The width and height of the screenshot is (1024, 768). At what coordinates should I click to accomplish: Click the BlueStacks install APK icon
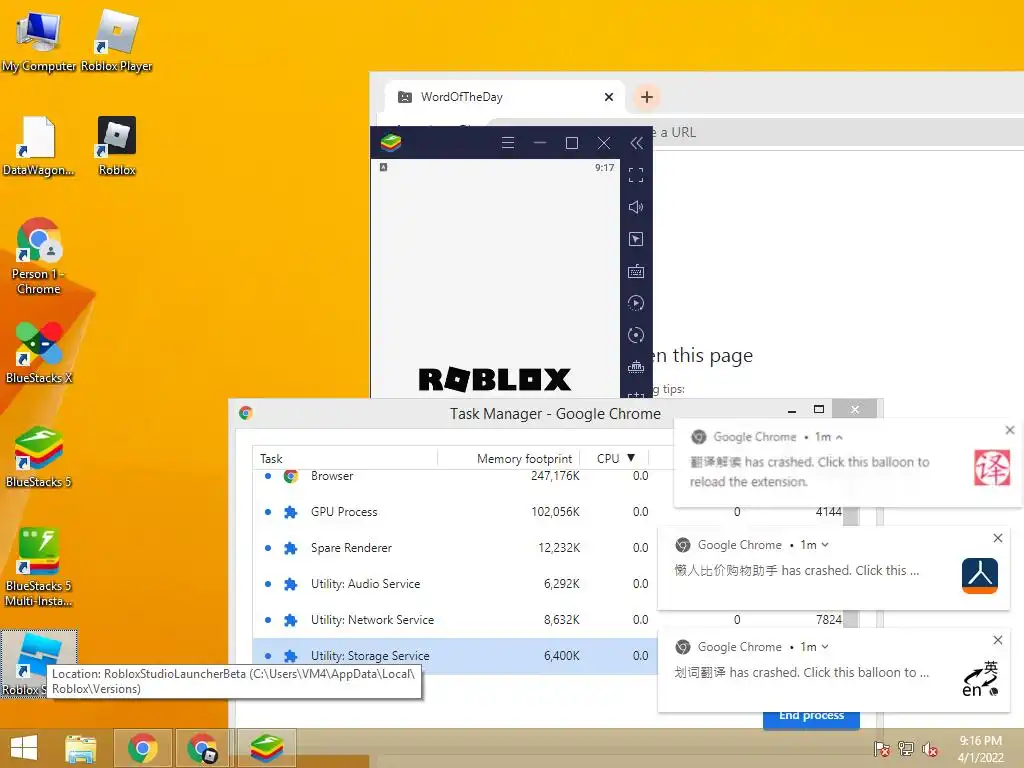pyautogui.click(x=636, y=366)
